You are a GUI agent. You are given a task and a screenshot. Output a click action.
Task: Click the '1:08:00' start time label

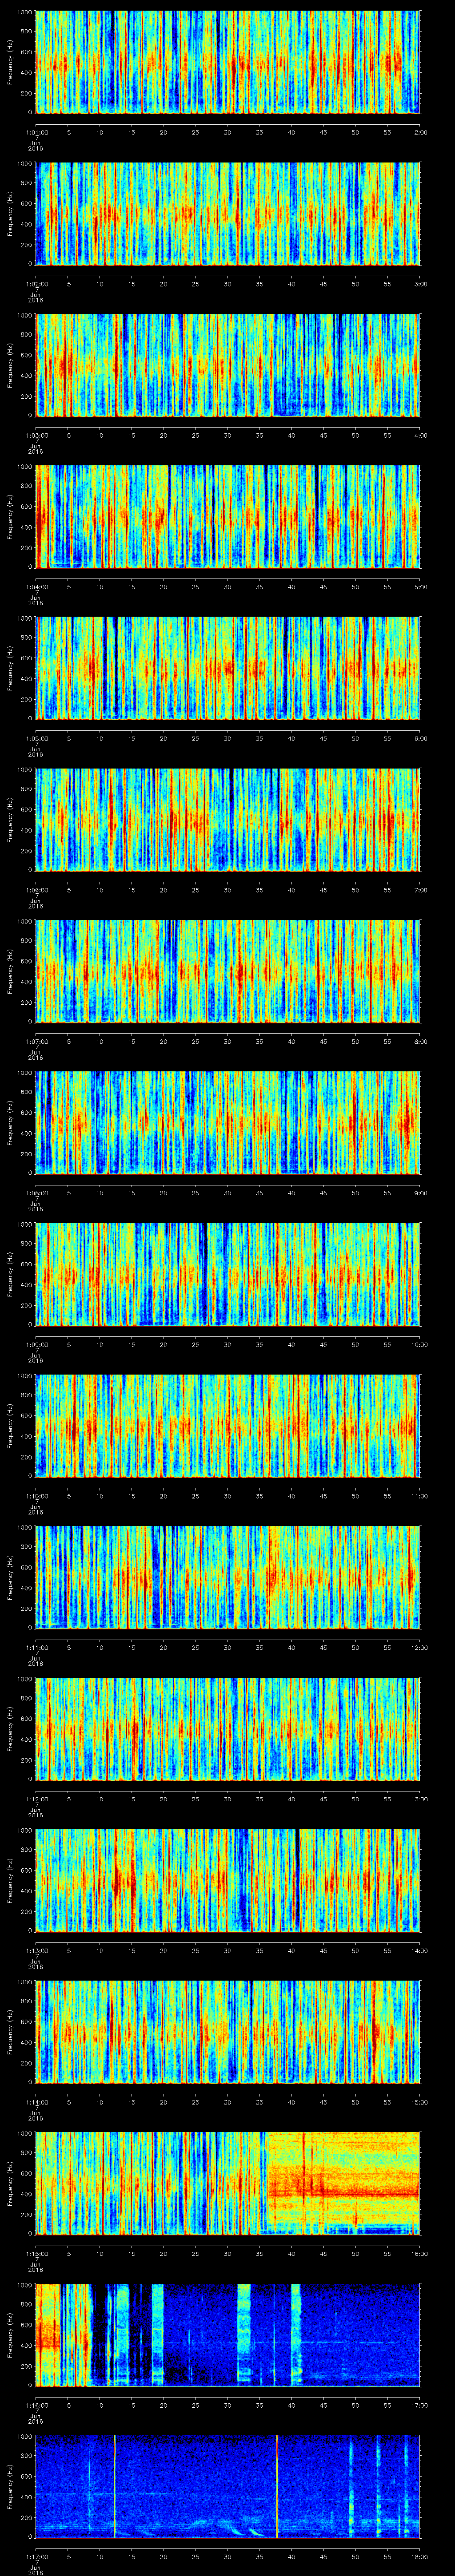36,1192
